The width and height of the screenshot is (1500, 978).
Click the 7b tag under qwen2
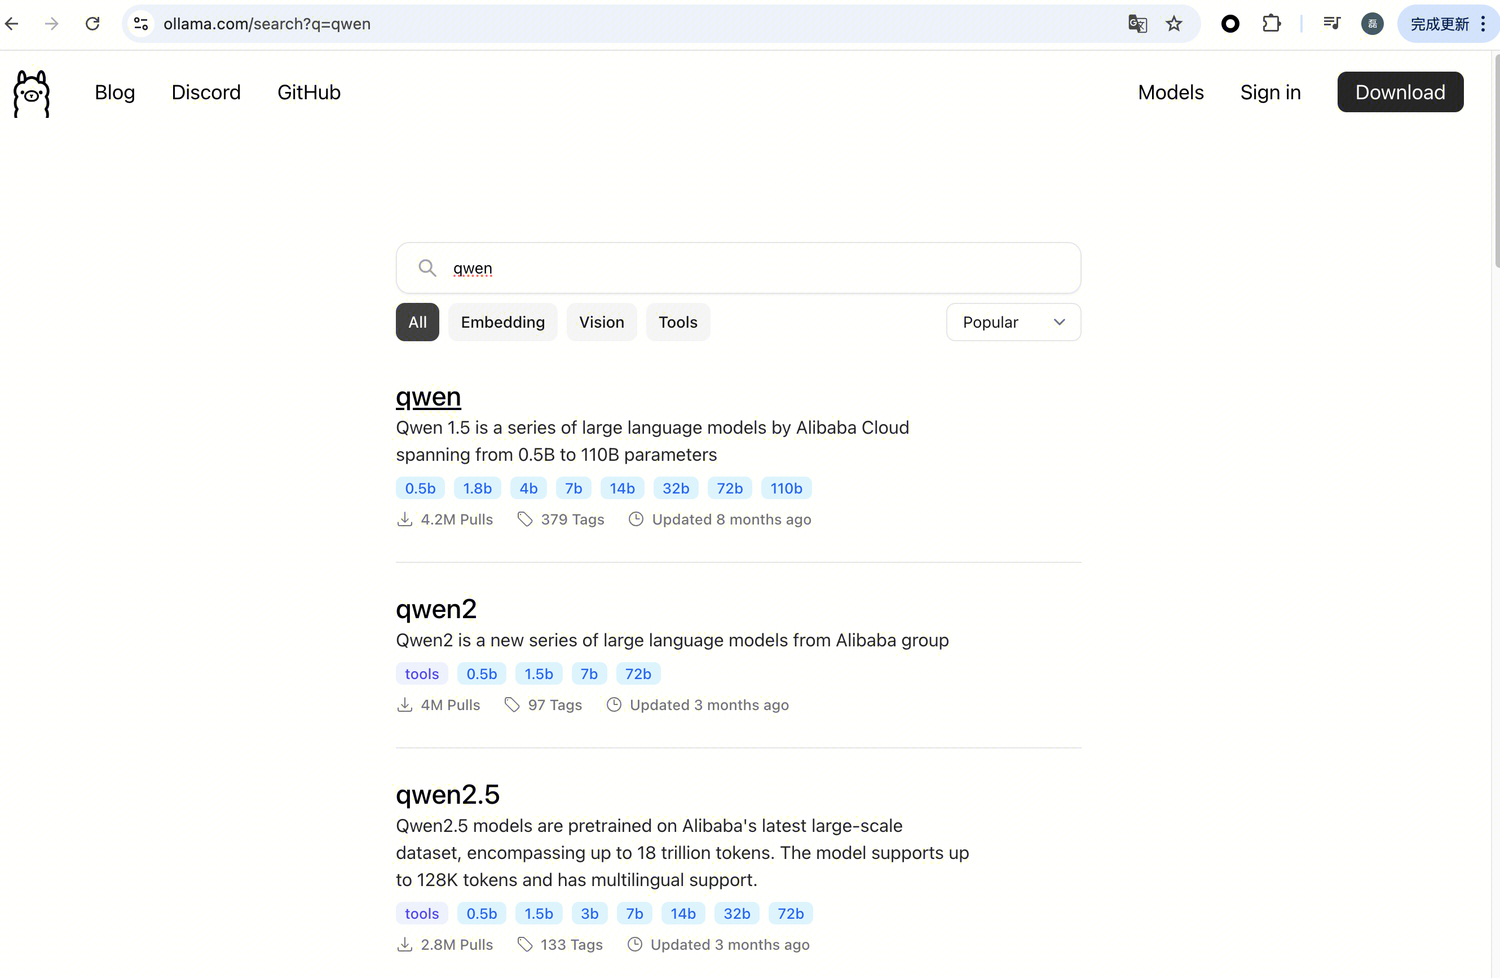[x=589, y=674]
